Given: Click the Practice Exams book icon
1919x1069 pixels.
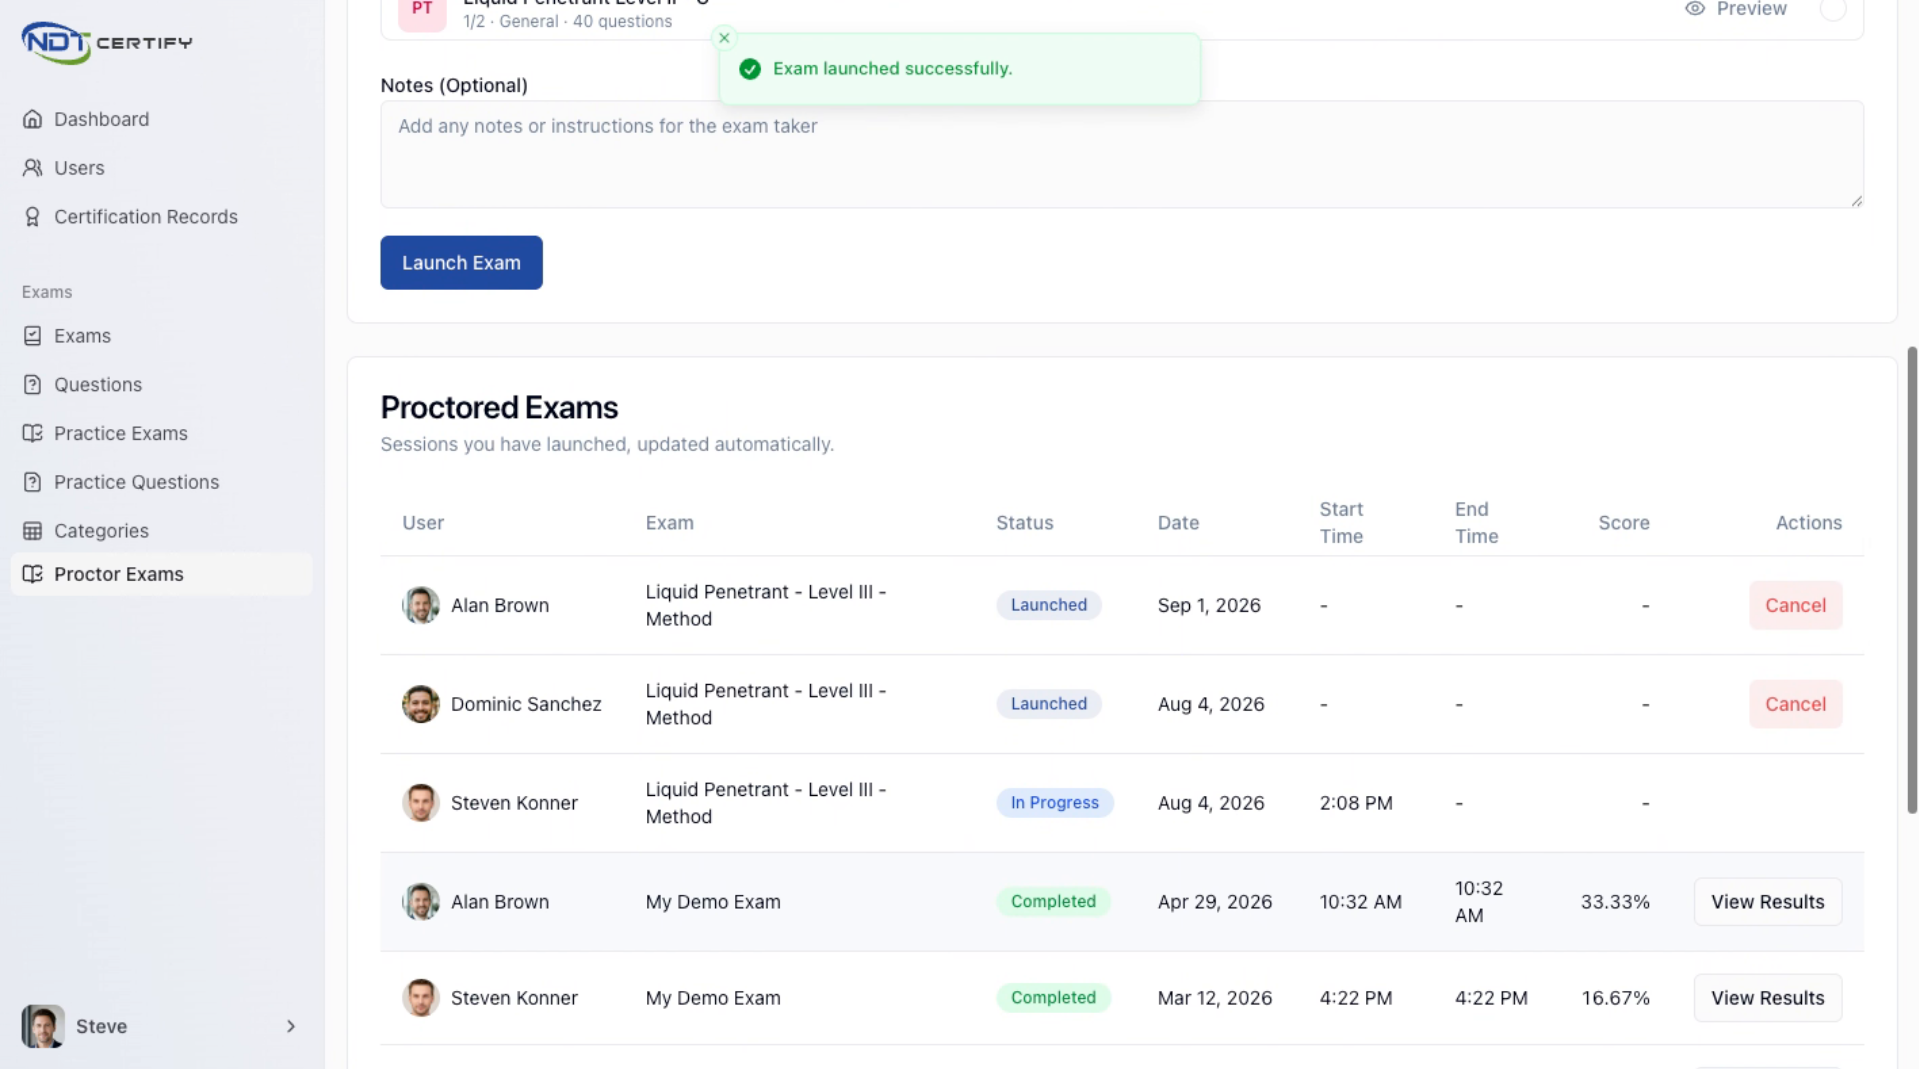Looking at the screenshot, I should pos(33,433).
